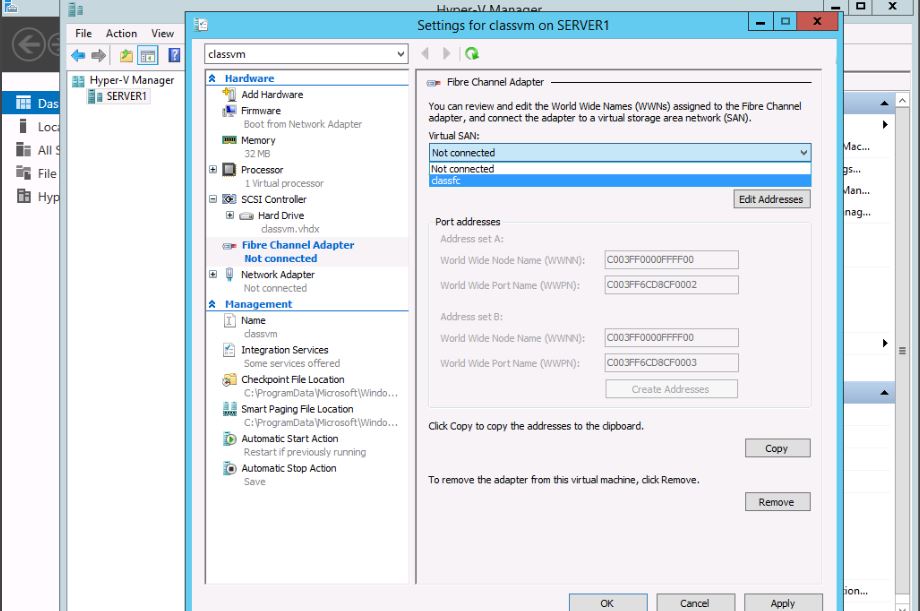Expand the Network Adapter node
The image size is (920, 611).
pos(213,275)
